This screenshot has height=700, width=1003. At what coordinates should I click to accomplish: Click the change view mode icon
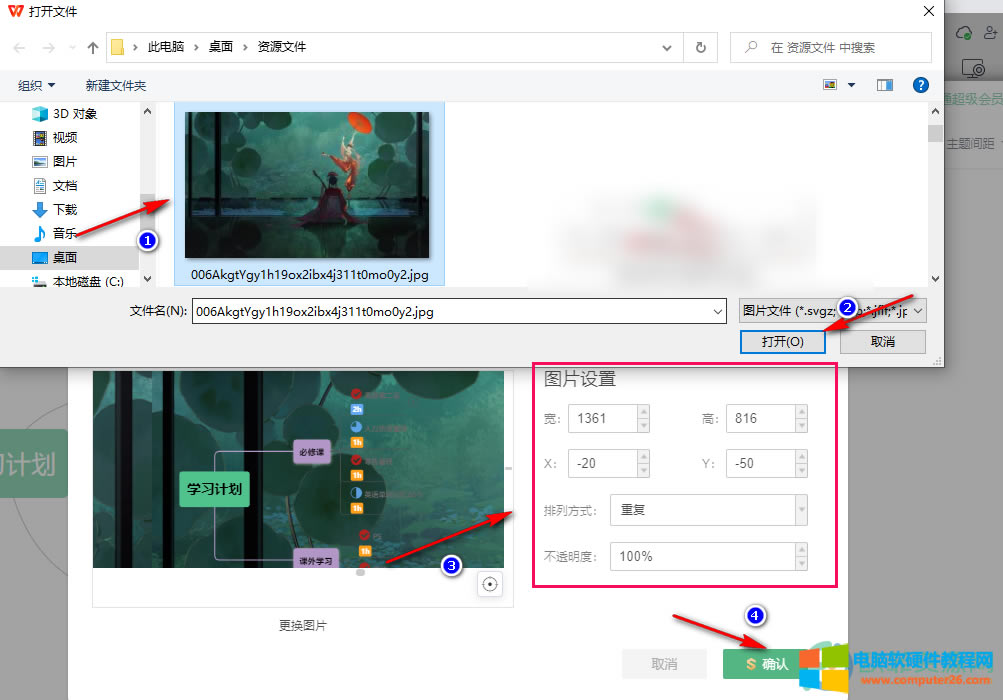coord(830,86)
